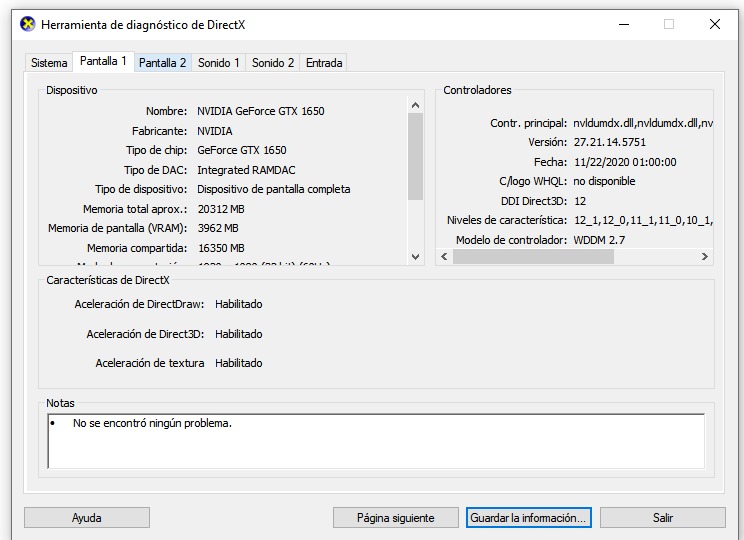
Task: Open the Sonido 1 tab
Action: [218, 63]
